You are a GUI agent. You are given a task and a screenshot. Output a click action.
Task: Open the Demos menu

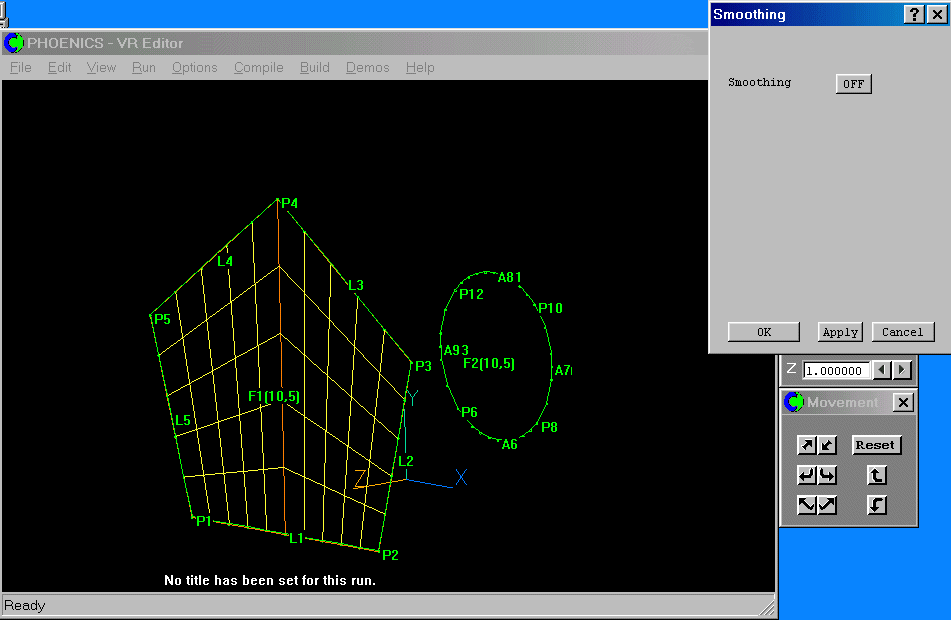pos(367,67)
